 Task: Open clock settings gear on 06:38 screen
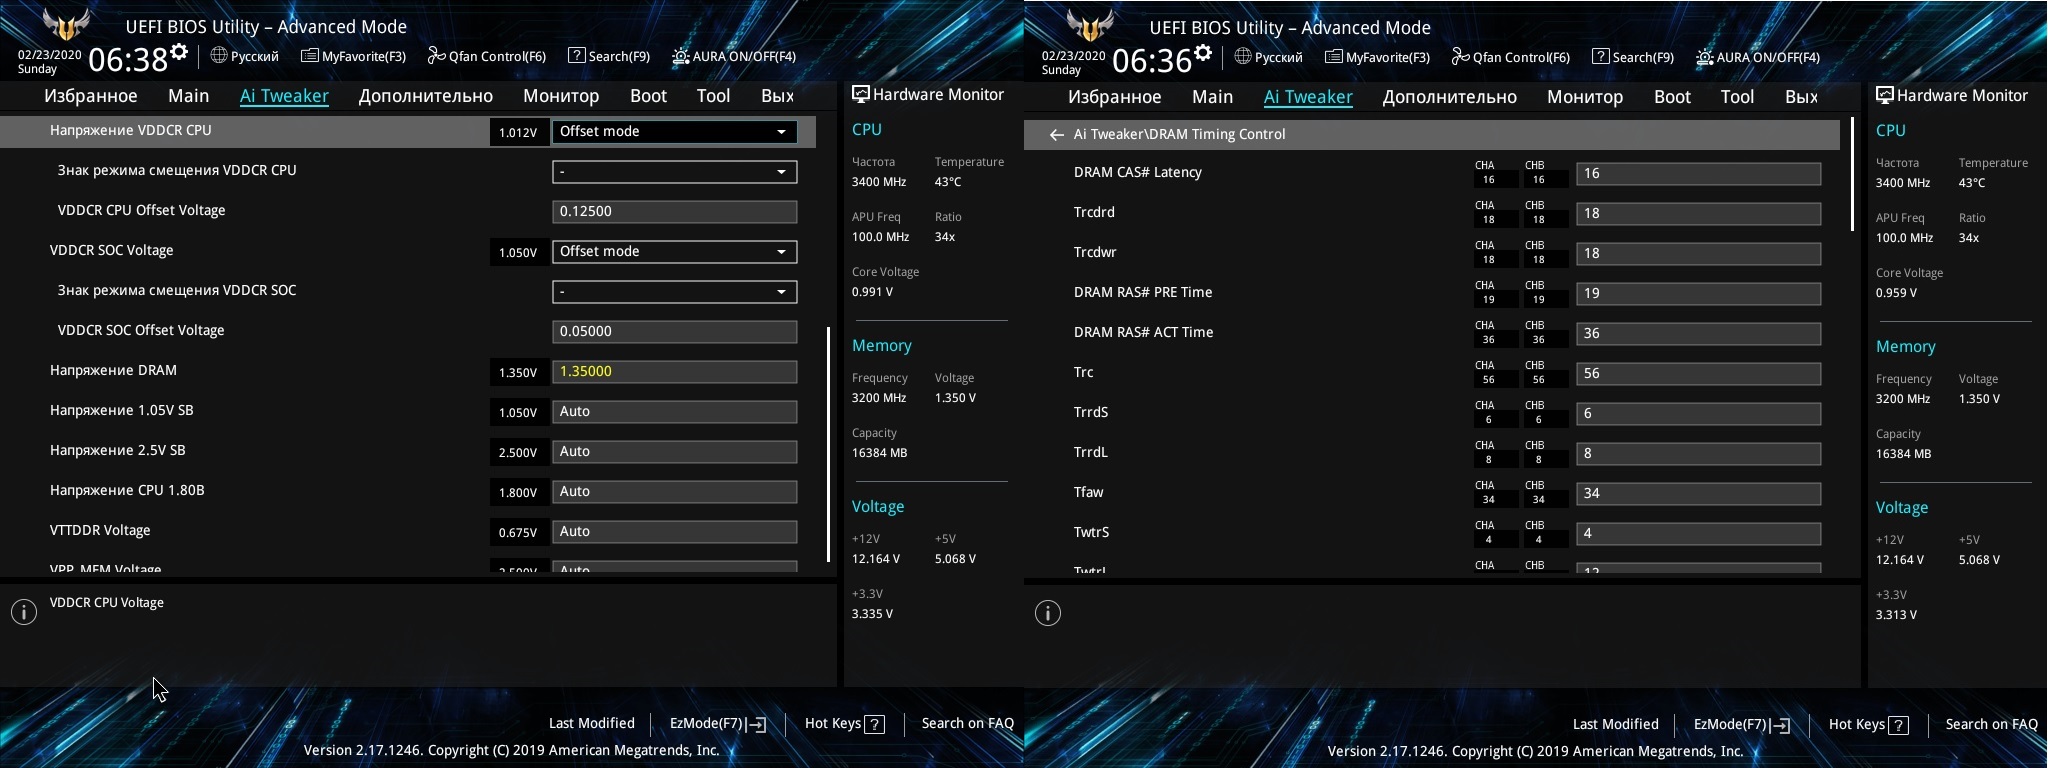[x=179, y=51]
